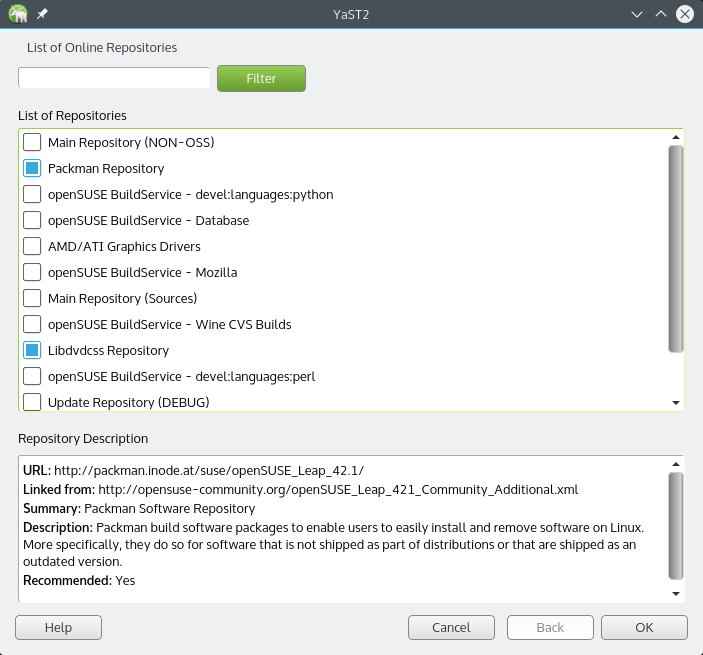Click 'Linked from' opensuse-community.org URL
The width and height of the screenshot is (703, 655).
click(338, 489)
